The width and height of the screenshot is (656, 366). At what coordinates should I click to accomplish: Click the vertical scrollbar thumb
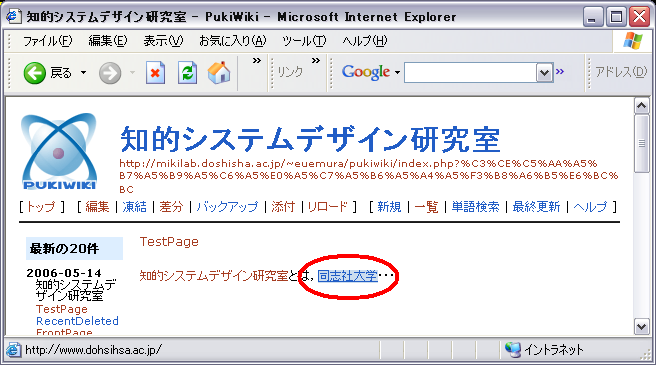(x=642, y=143)
